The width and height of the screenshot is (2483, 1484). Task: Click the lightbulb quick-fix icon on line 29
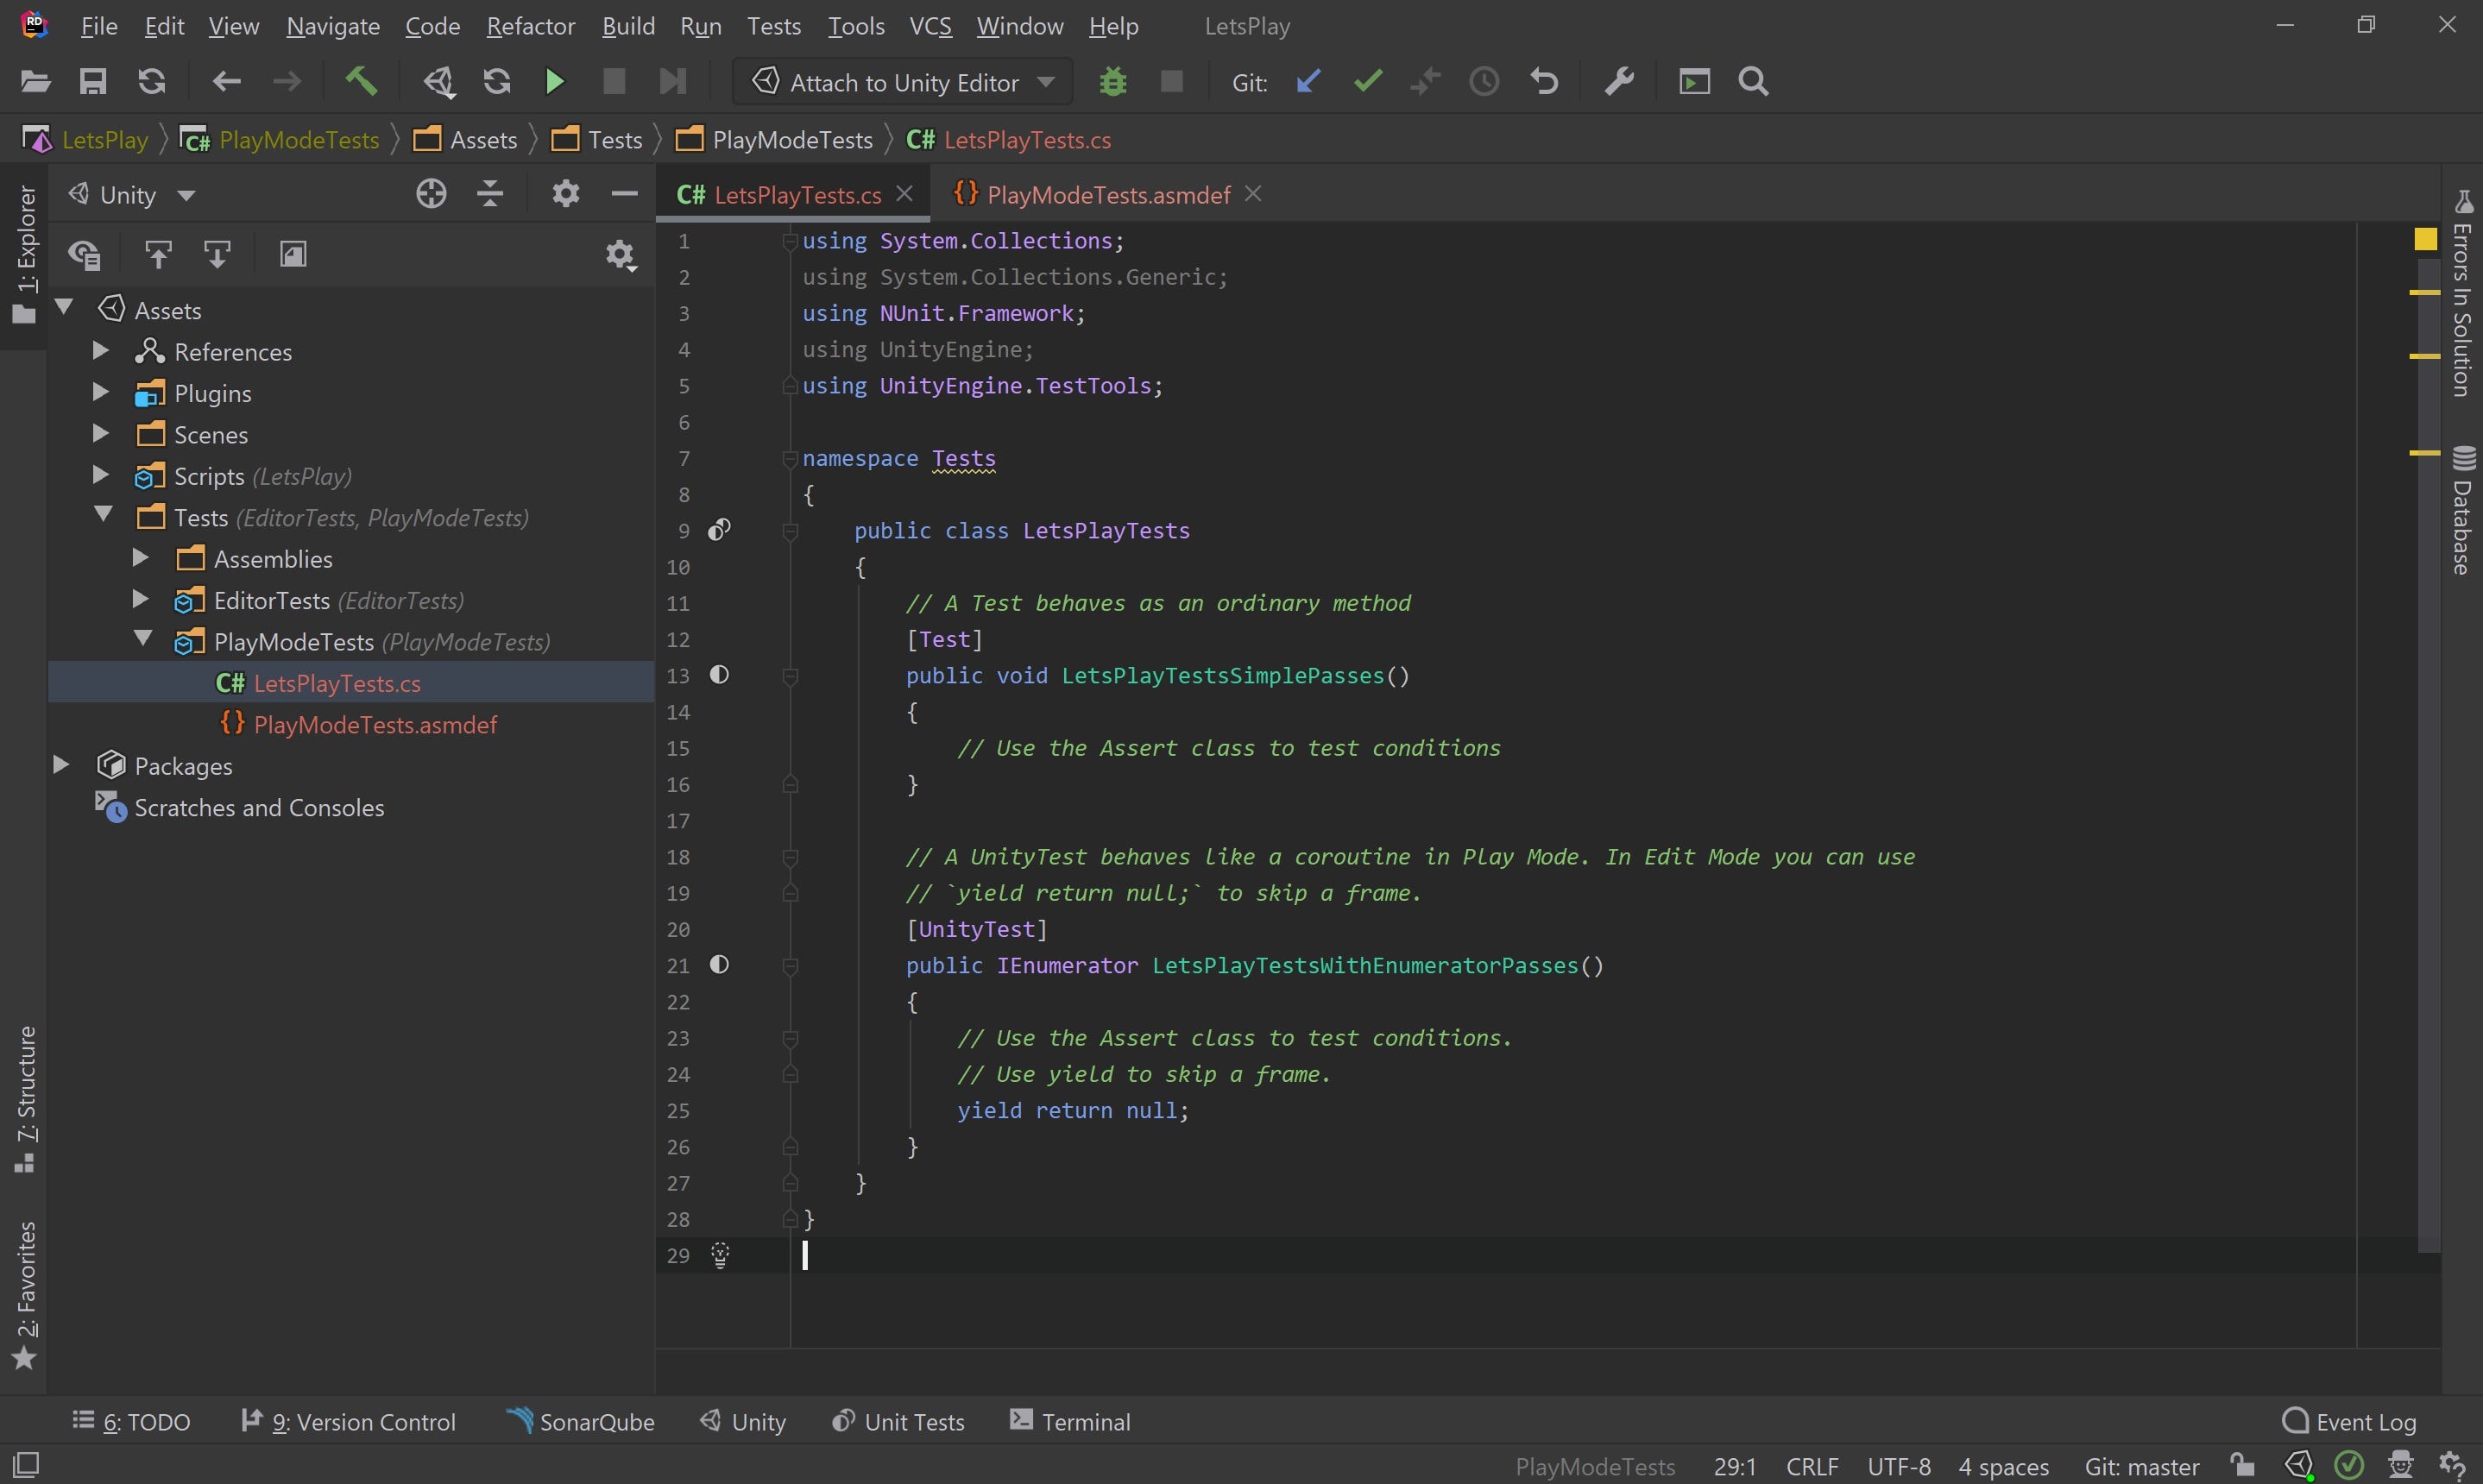[x=720, y=1255]
